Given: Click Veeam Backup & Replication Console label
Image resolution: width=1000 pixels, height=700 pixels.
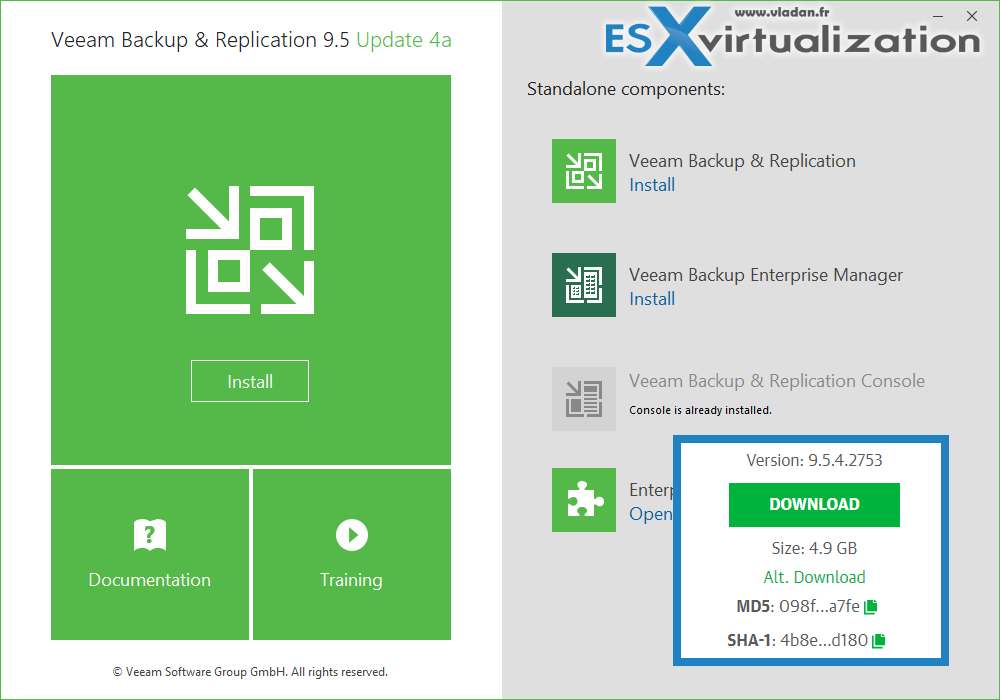Looking at the screenshot, I should 777,381.
